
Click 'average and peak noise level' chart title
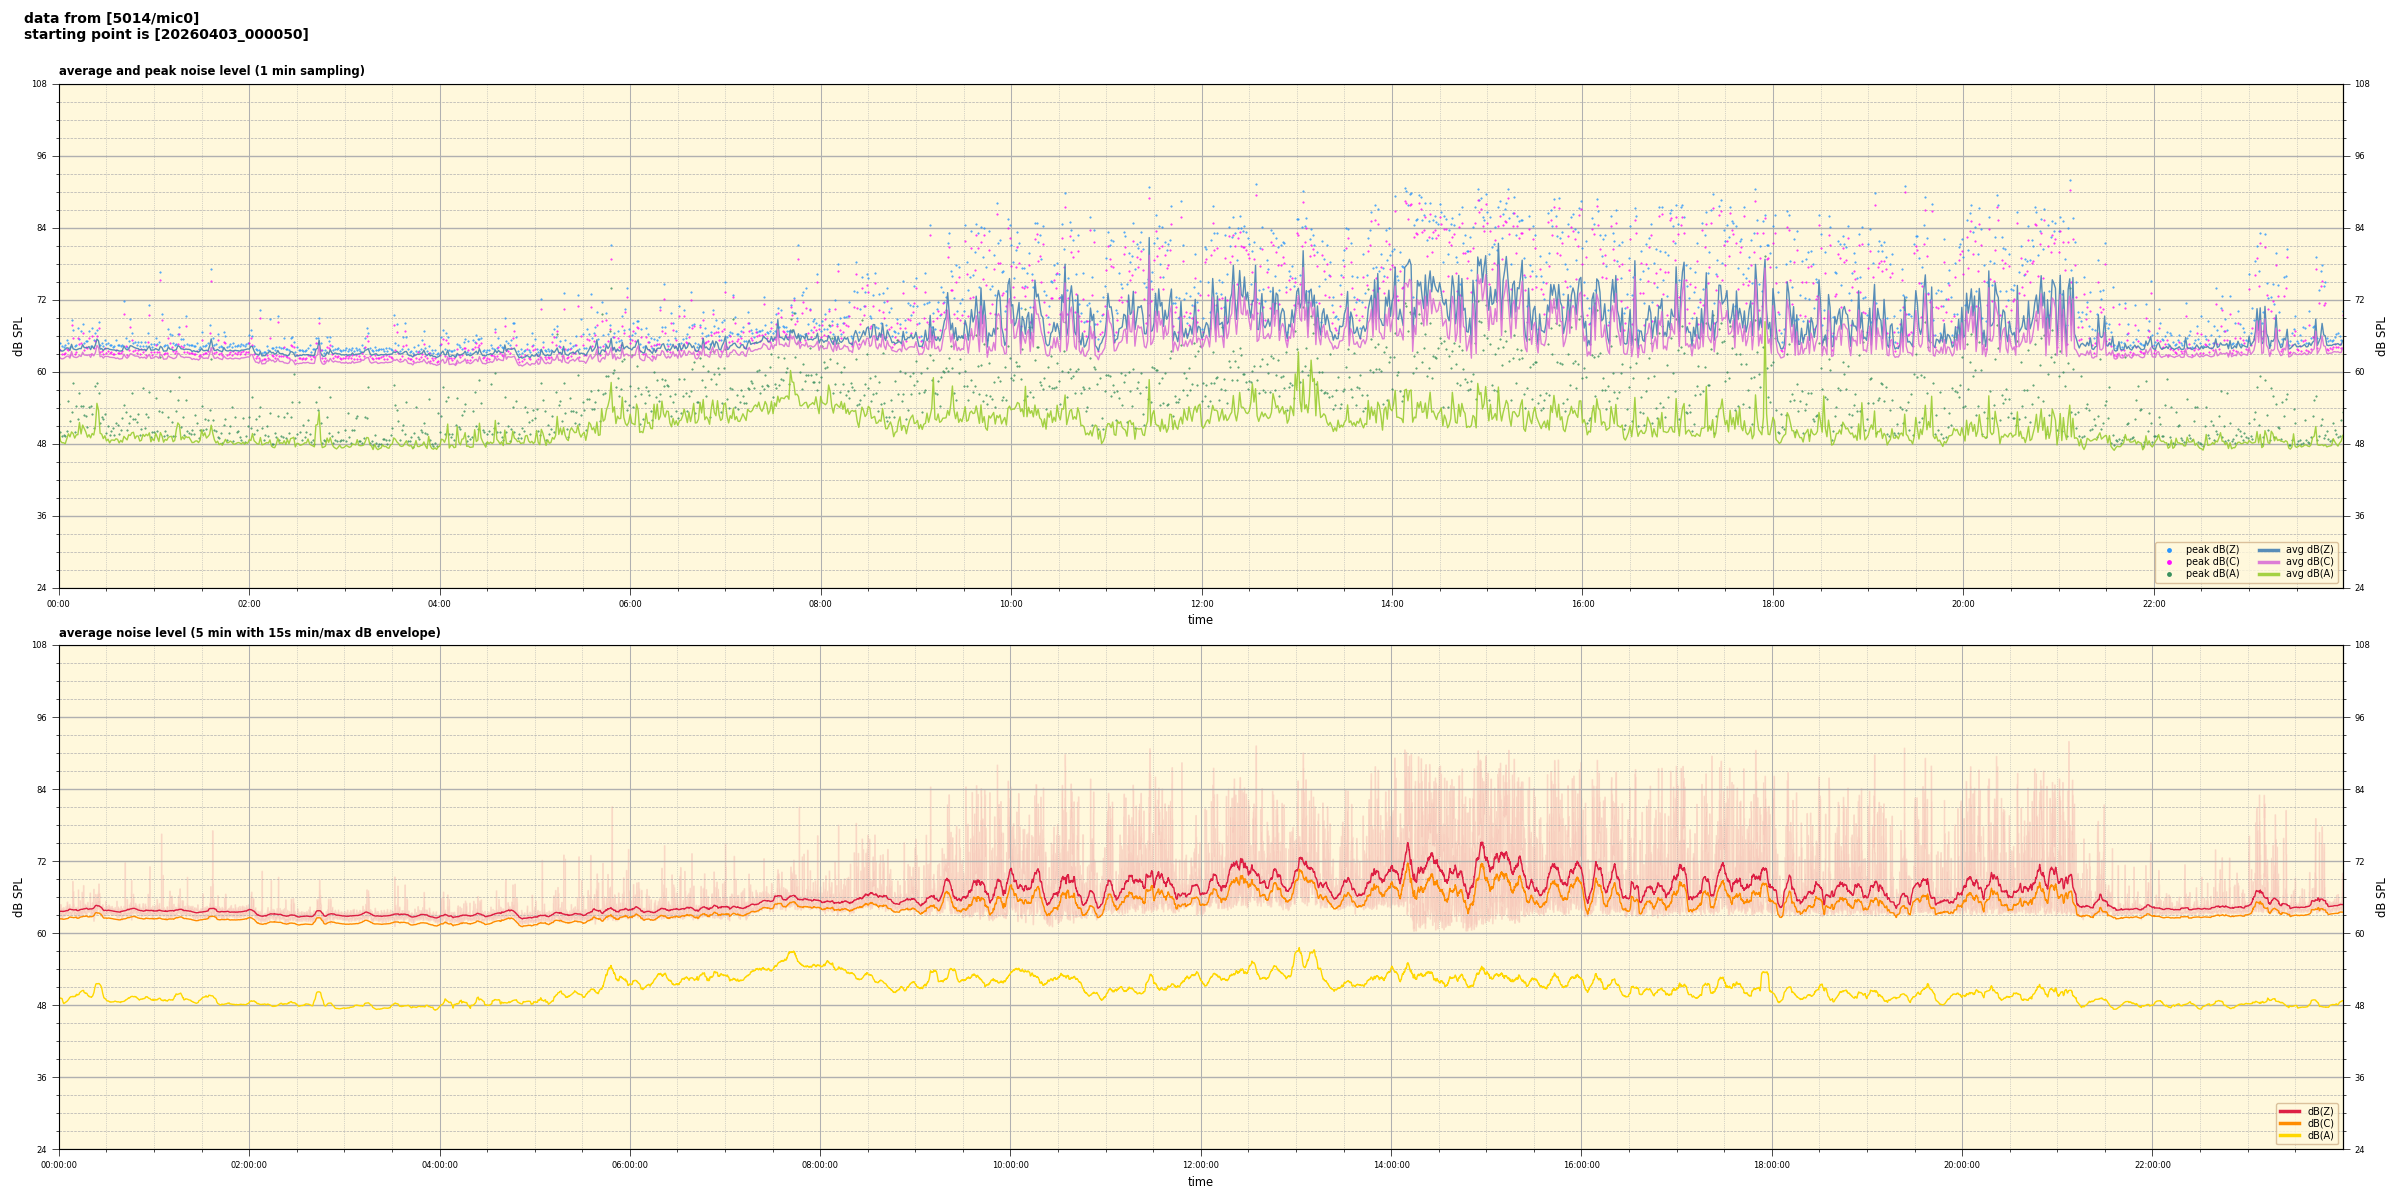[x=211, y=71]
